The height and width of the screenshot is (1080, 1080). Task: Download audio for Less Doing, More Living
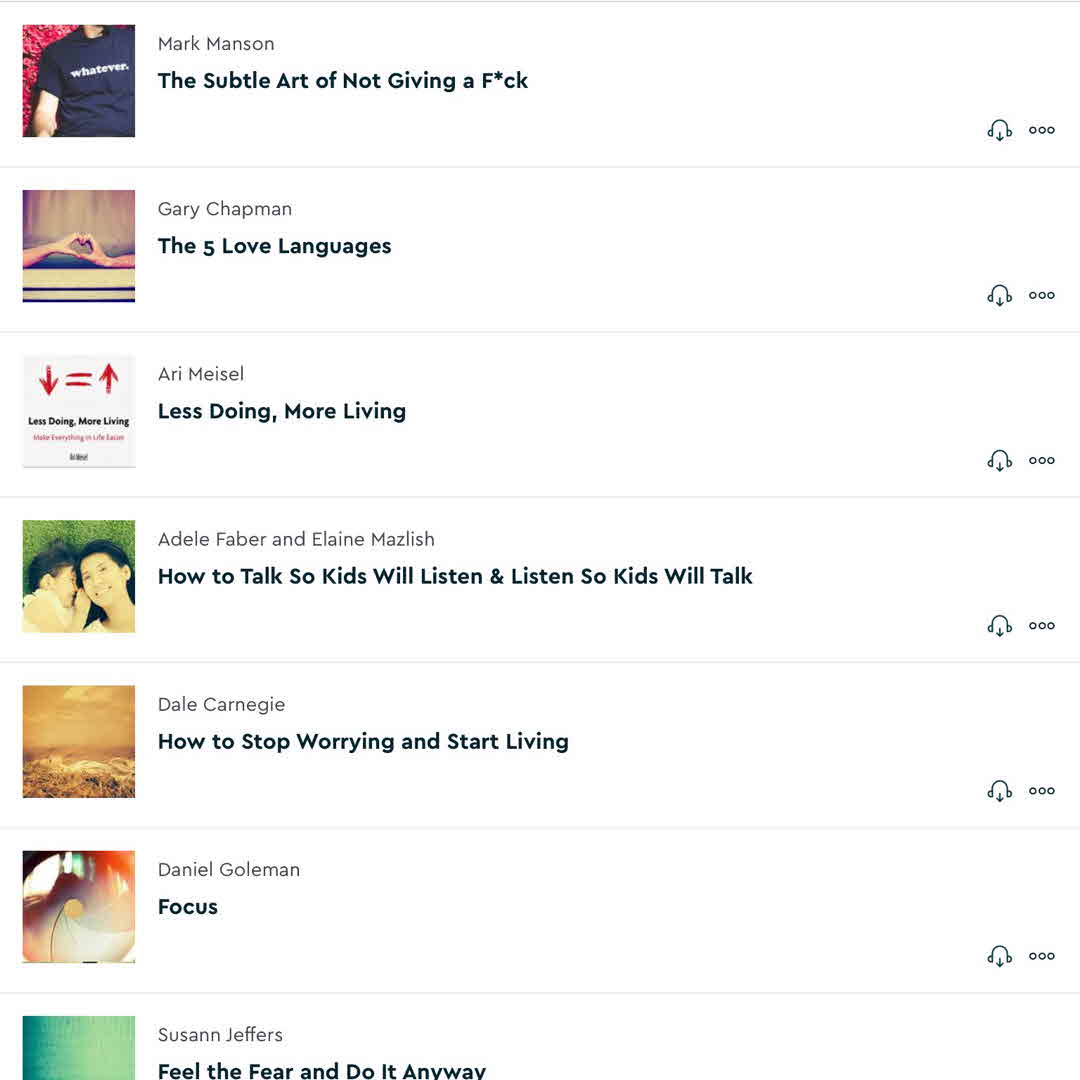tap(999, 461)
